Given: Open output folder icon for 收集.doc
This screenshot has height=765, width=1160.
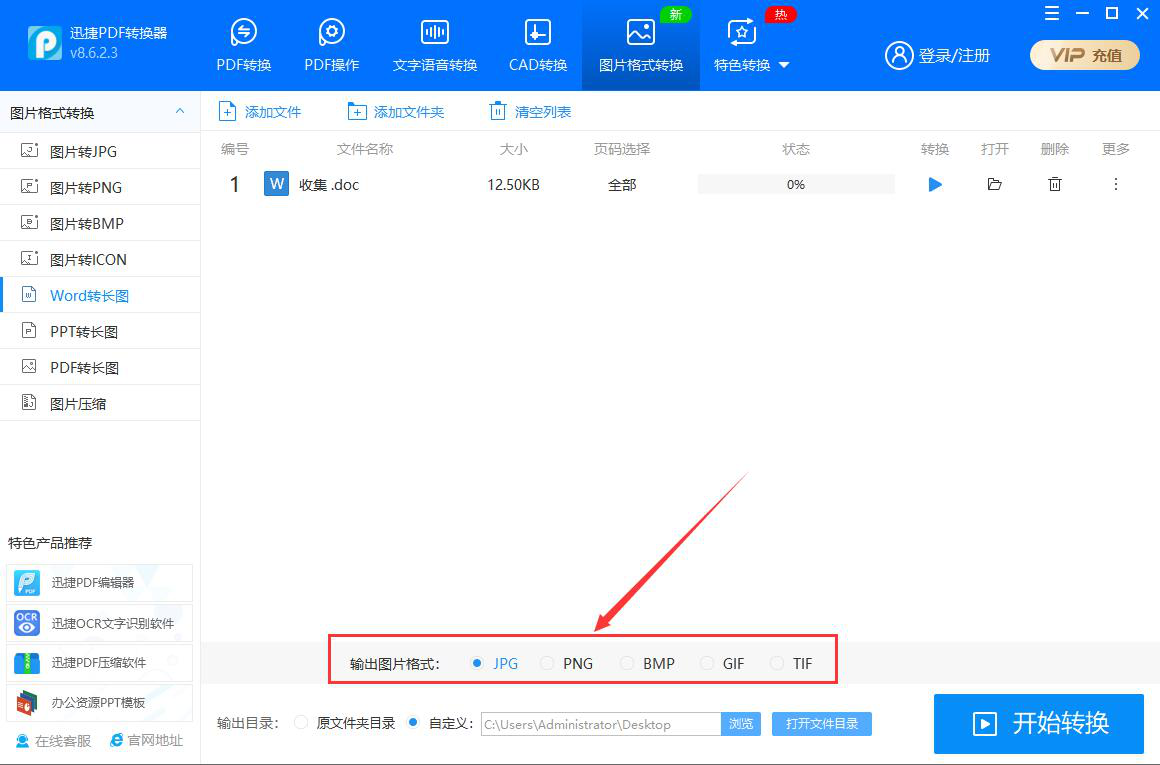Looking at the screenshot, I should pos(994,184).
